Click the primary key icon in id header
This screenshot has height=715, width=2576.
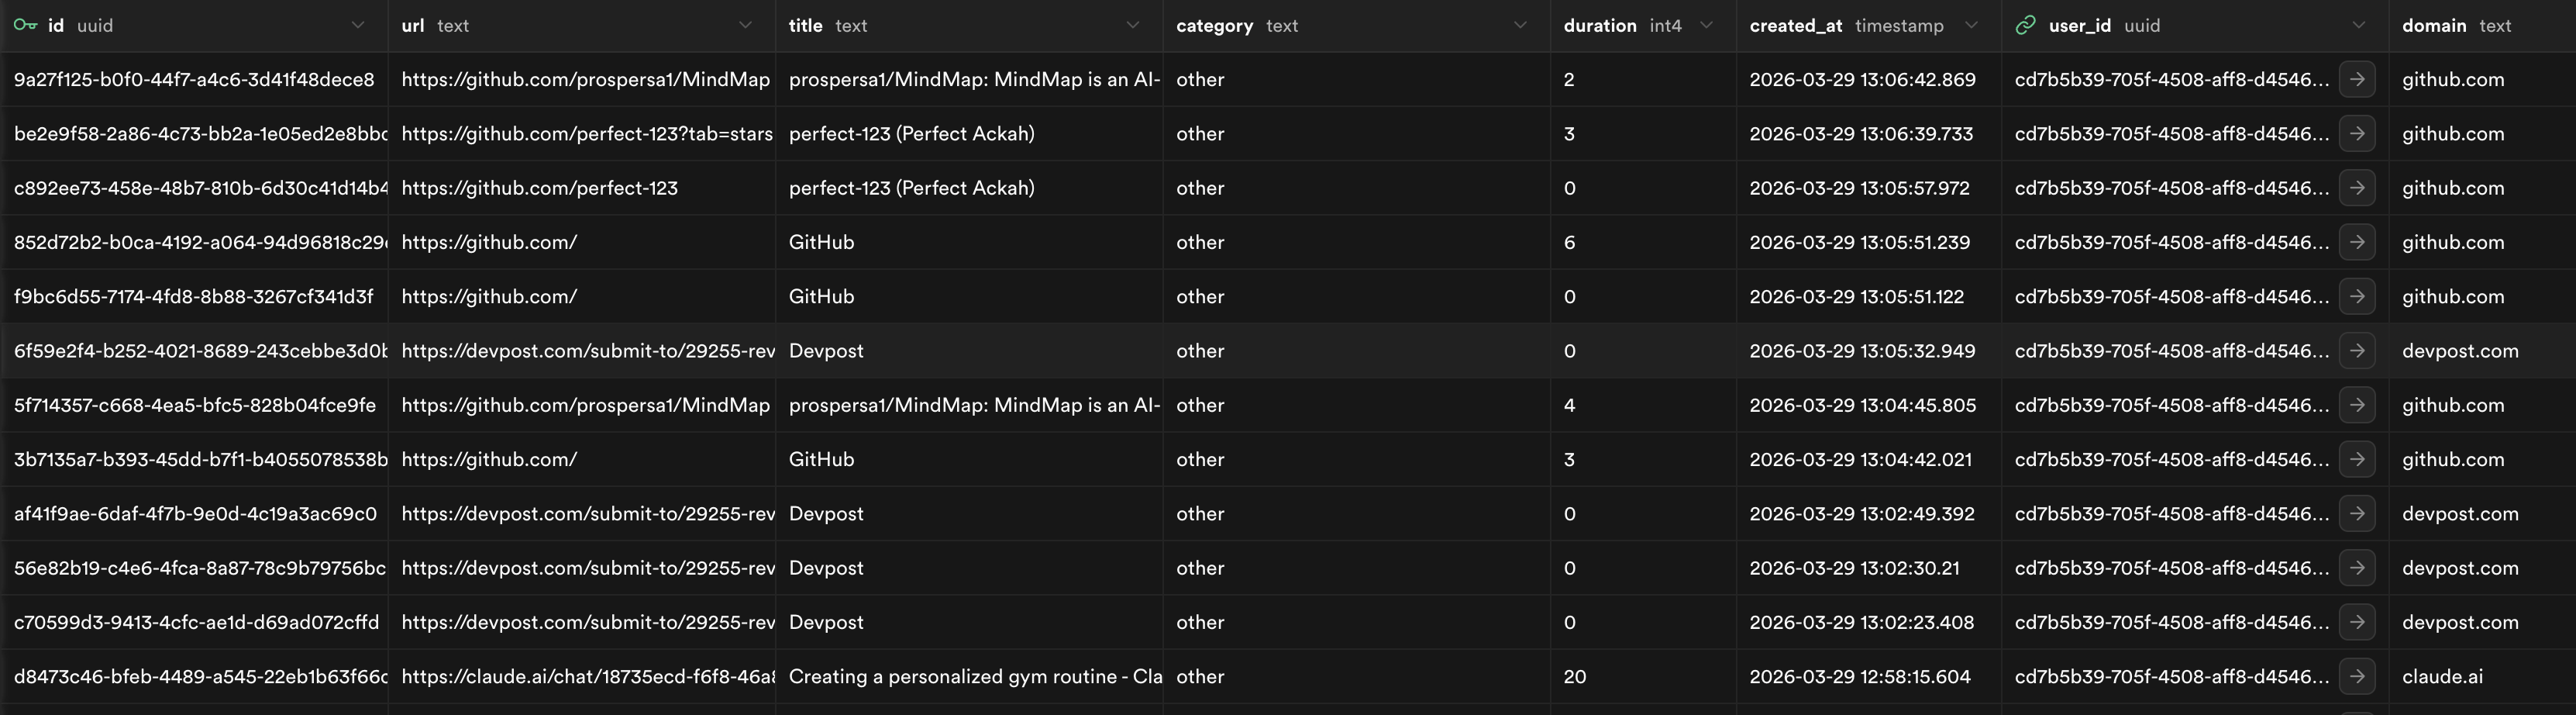pyautogui.click(x=25, y=25)
